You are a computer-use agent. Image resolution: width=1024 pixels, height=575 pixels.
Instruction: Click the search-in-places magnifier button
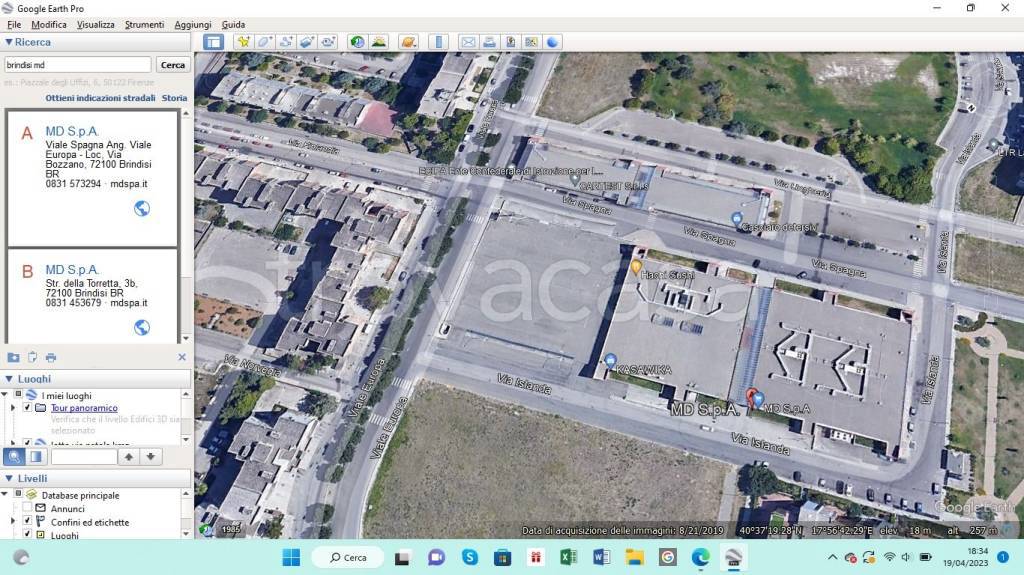click(14, 457)
